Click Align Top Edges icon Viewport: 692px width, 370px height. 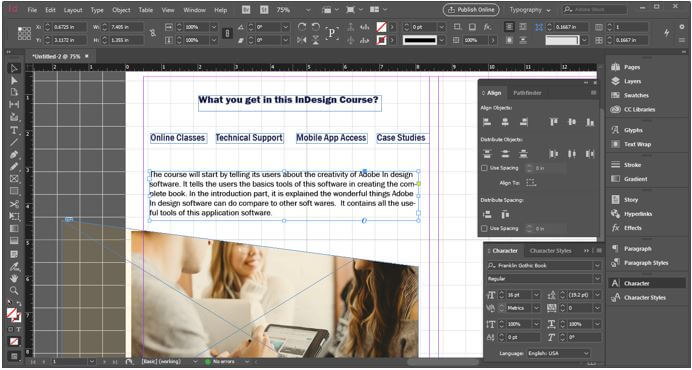click(x=554, y=122)
